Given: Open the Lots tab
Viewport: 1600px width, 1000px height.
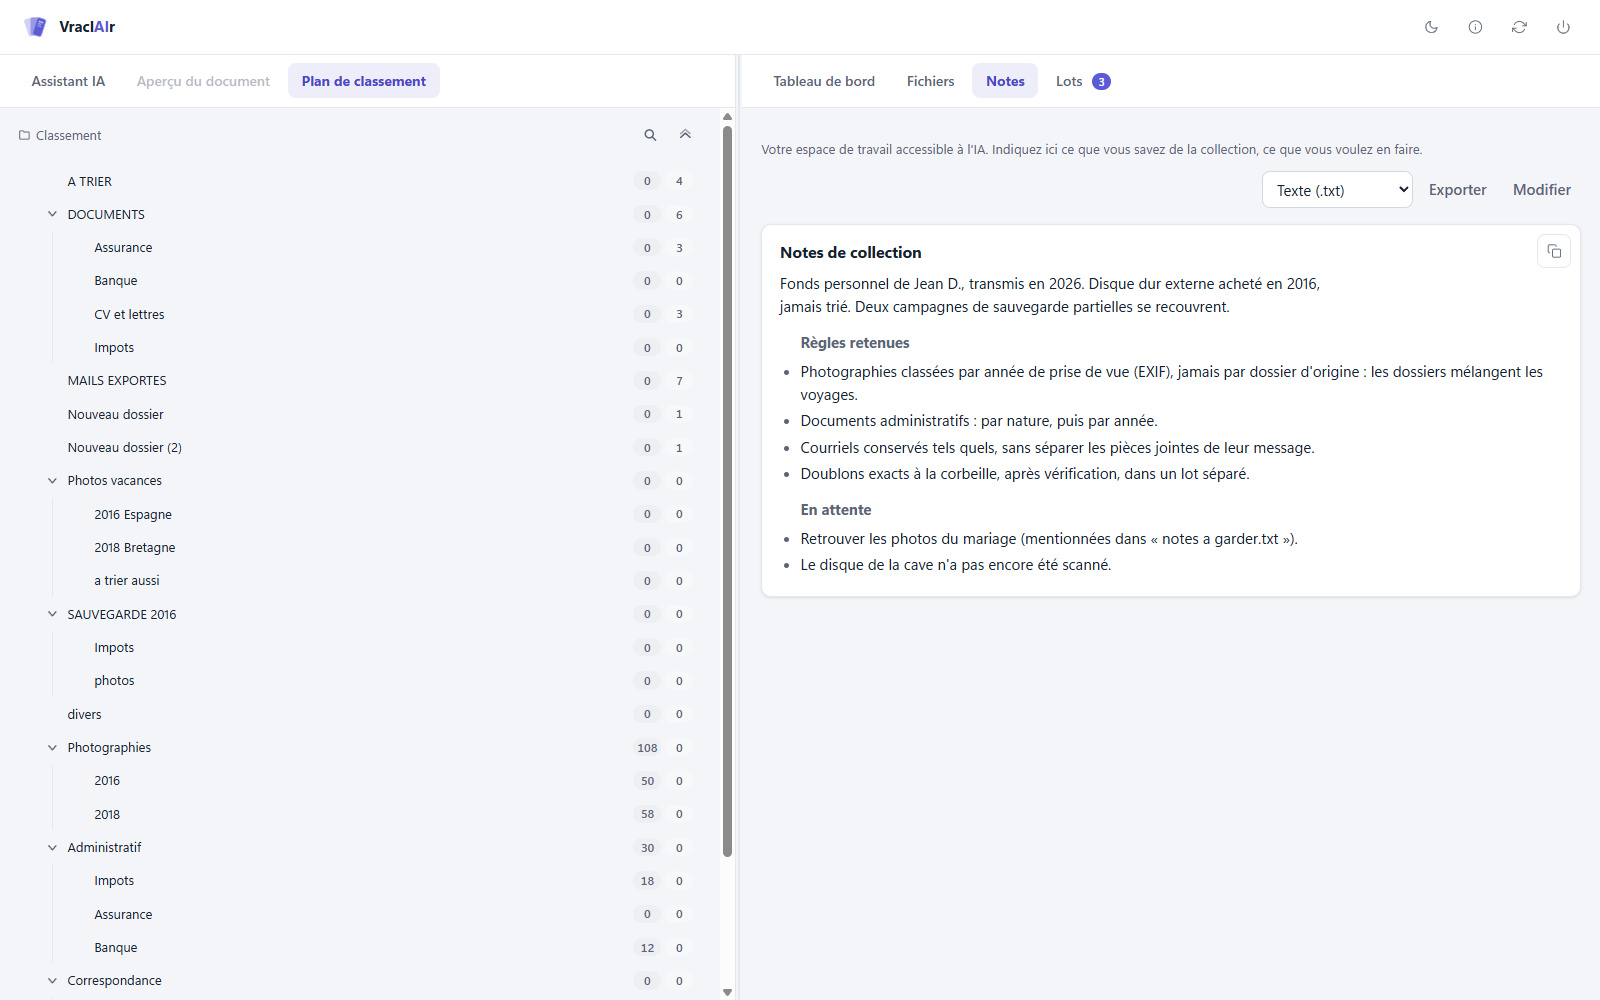Looking at the screenshot, I should pyautogui.click(x=1082, y=81).
